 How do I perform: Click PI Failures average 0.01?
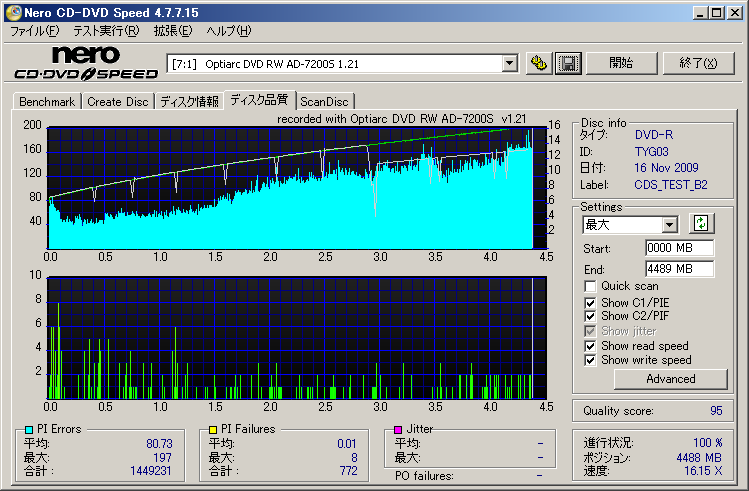[x=347, y=444]
